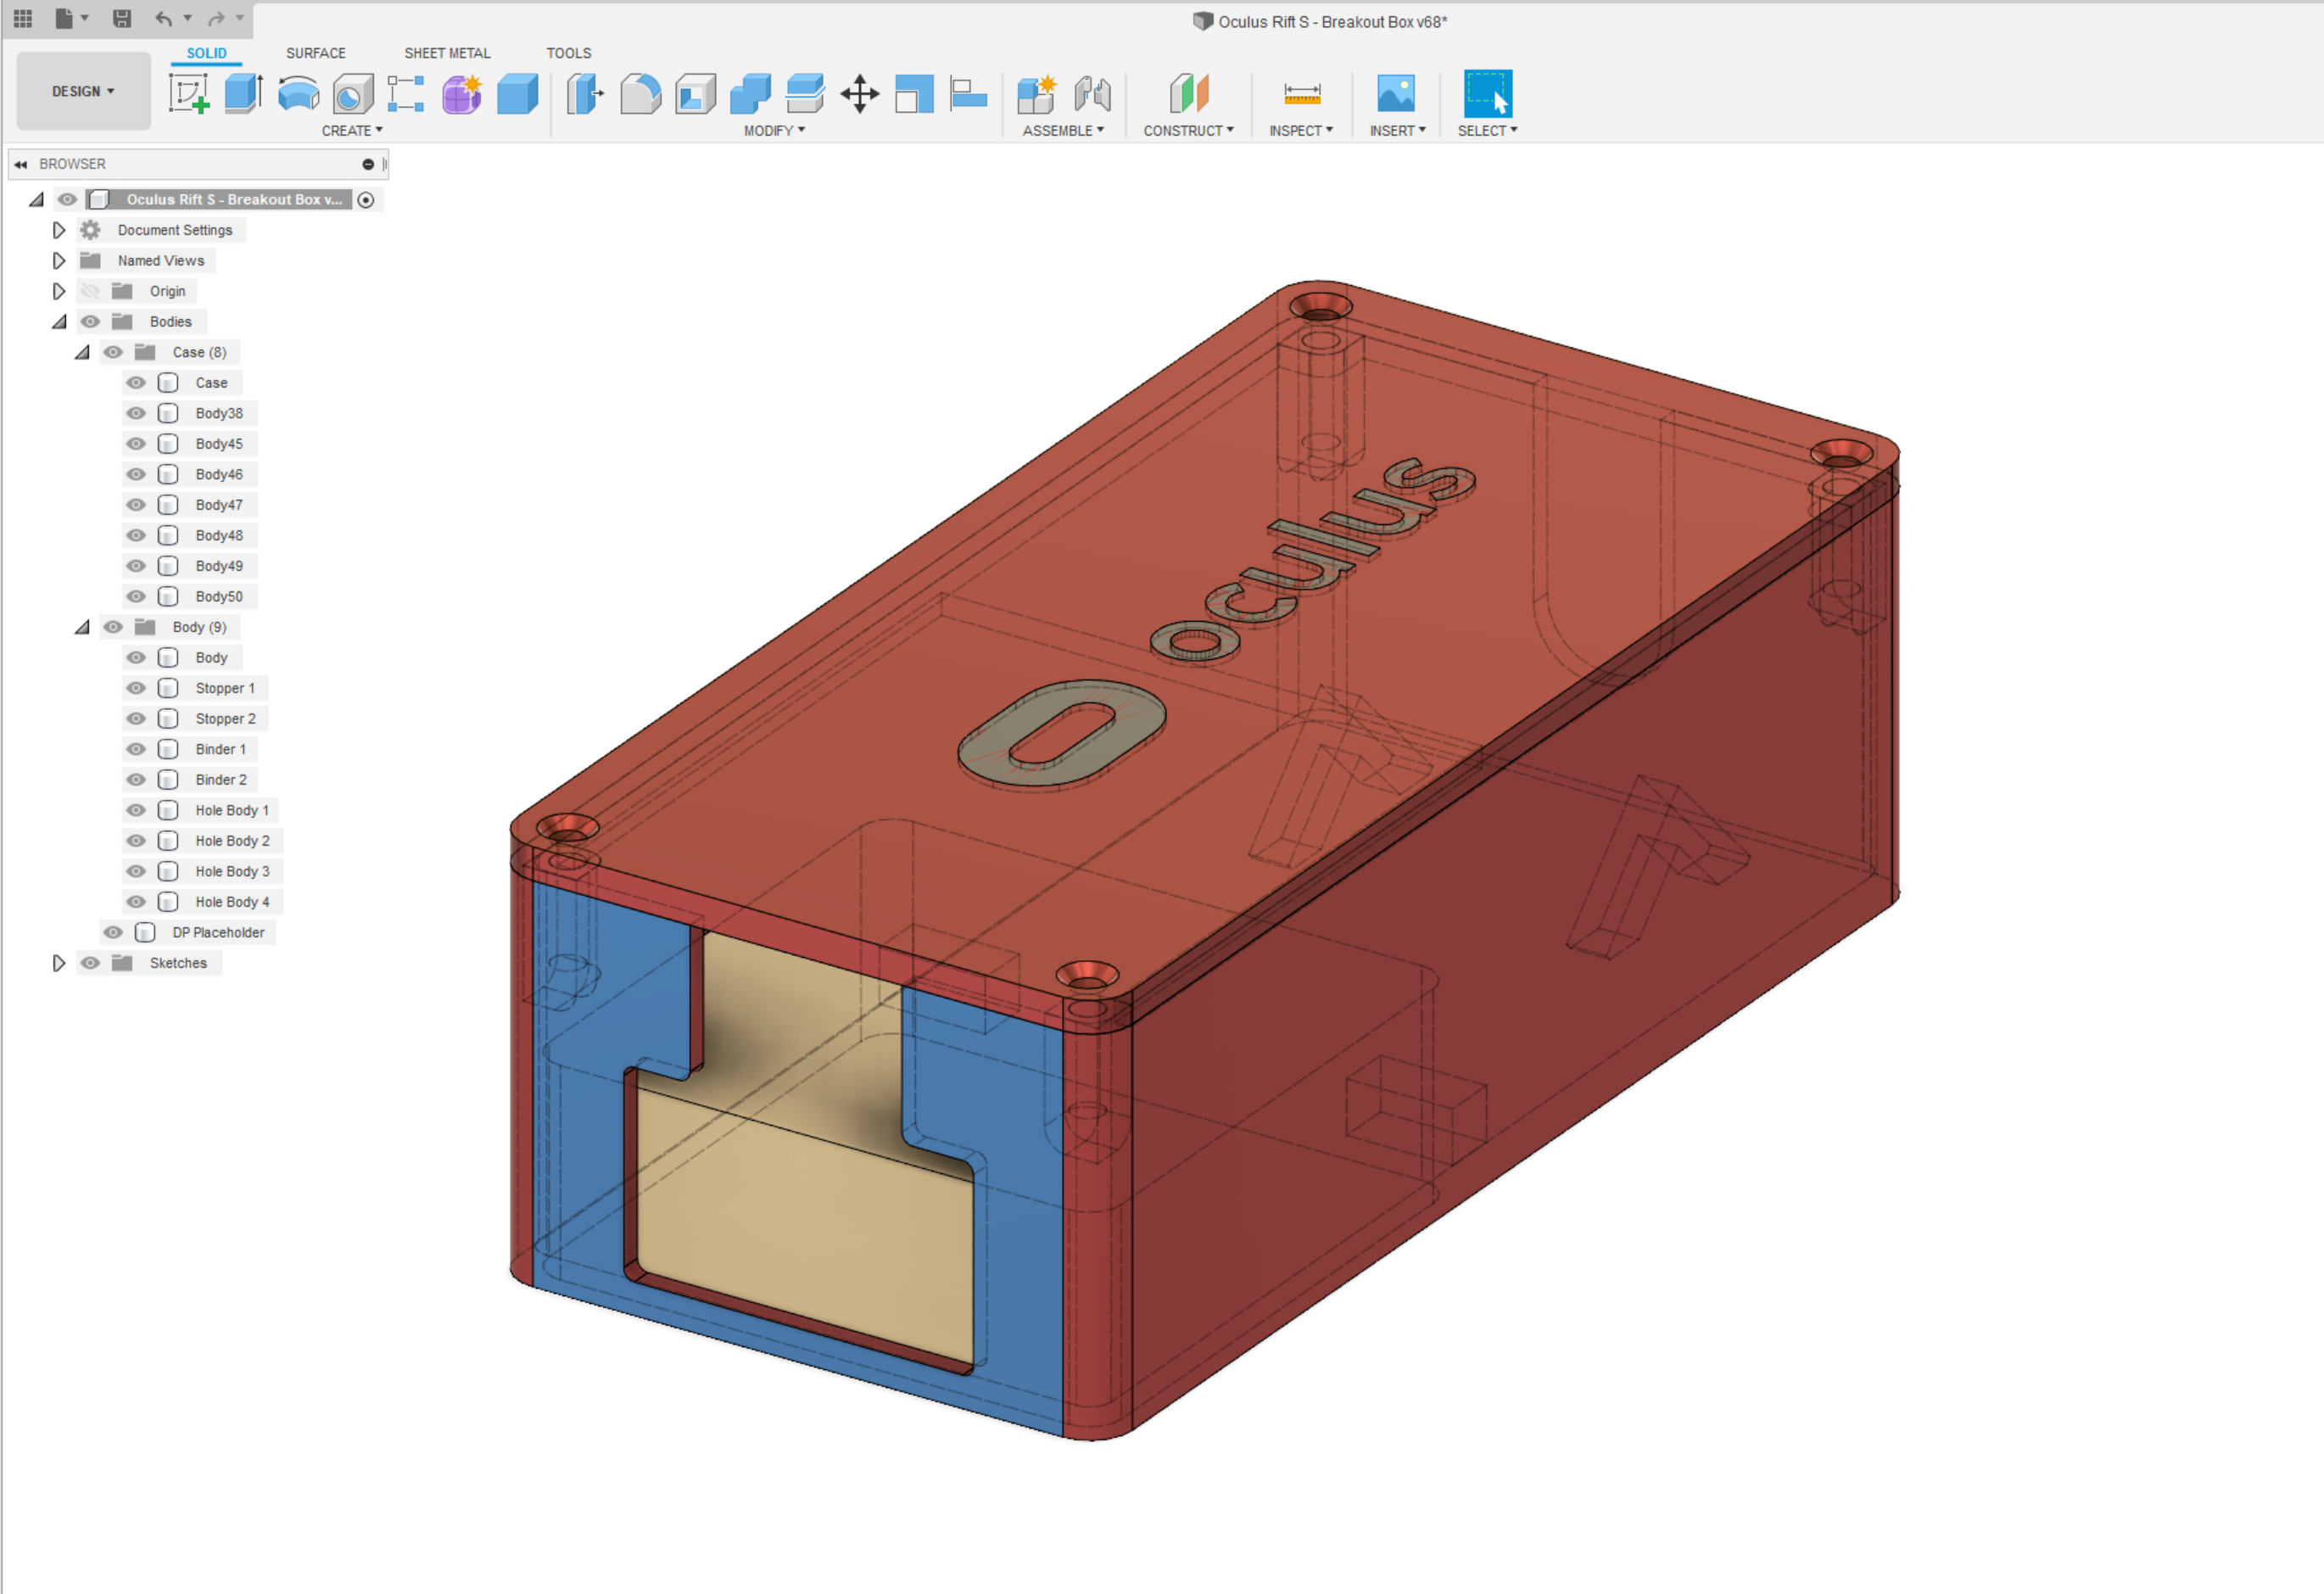The image size is (2324, 1594).
Task: Open the DESIGN workspace button
Action: point(84,91)
